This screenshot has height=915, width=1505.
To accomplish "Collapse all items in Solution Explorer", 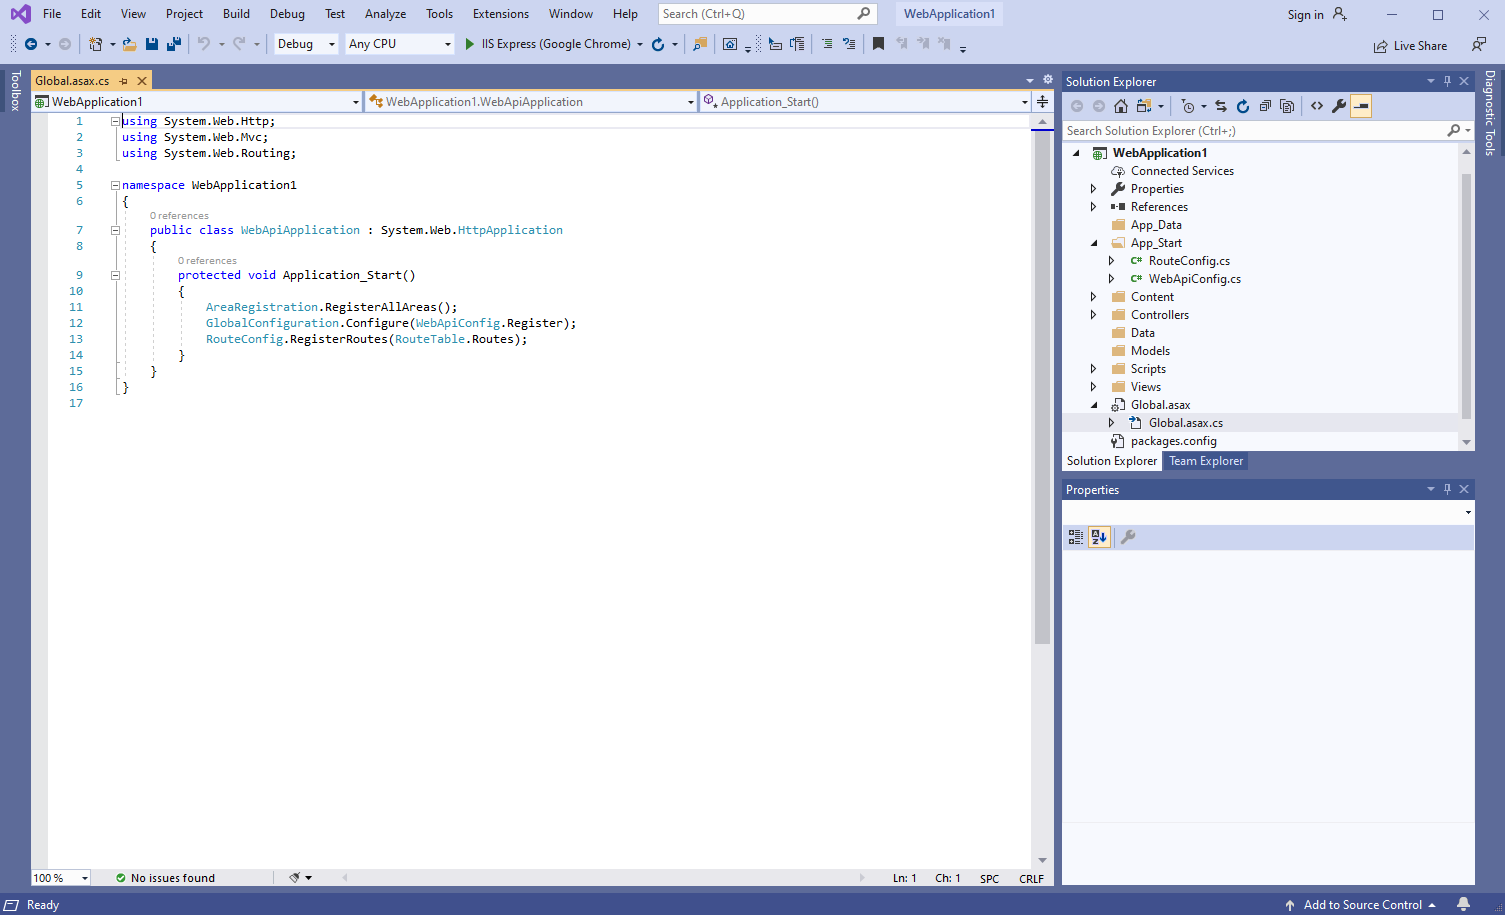I will (1265, 106).
